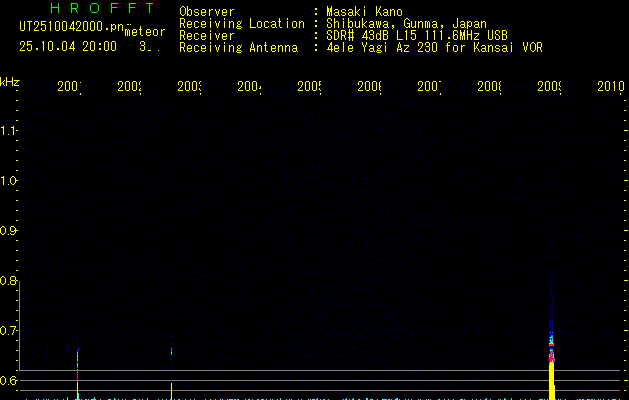The image size is (629, 400).
Task: Click the 4ele Yagi antenna description
Action: (x=434, y=47)
